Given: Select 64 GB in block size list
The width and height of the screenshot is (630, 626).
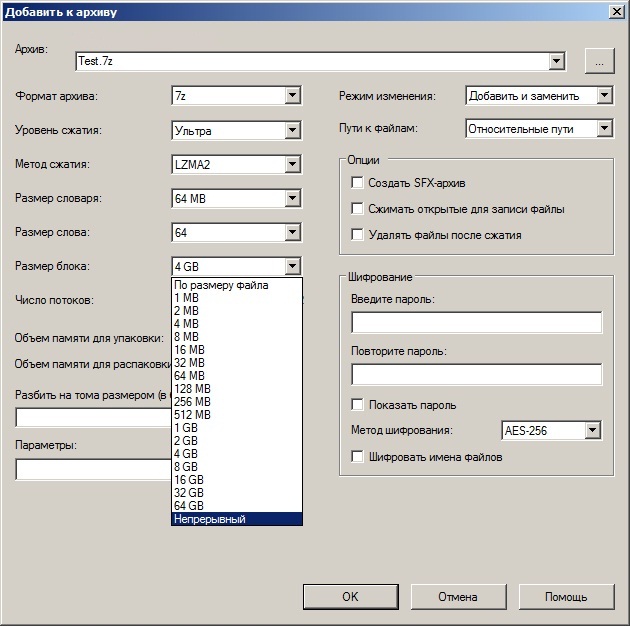Looking at the screenshot, I should click(237, 505).
